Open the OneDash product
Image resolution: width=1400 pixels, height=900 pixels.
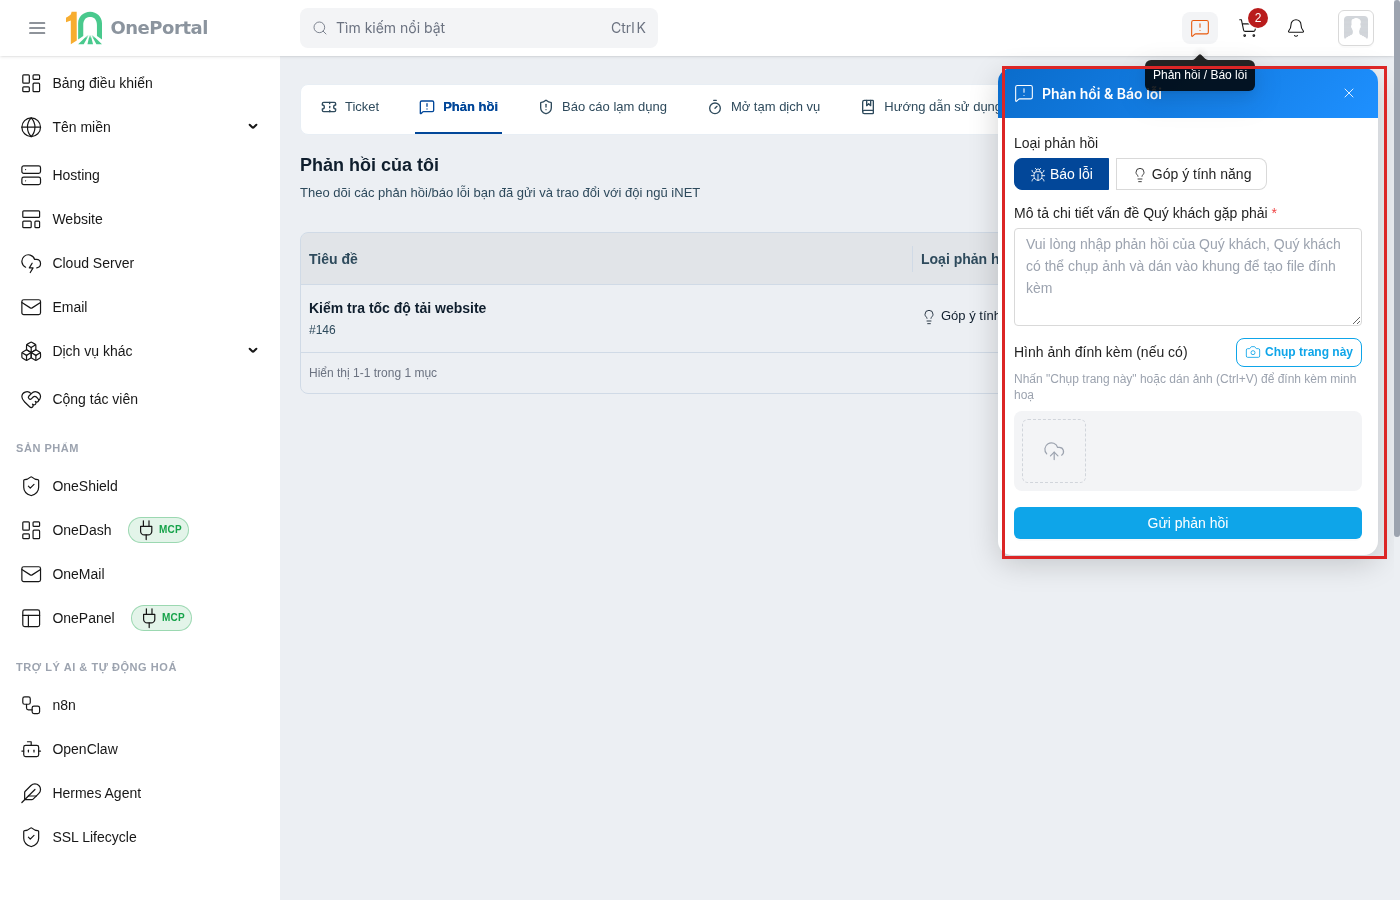click(82, 530)
